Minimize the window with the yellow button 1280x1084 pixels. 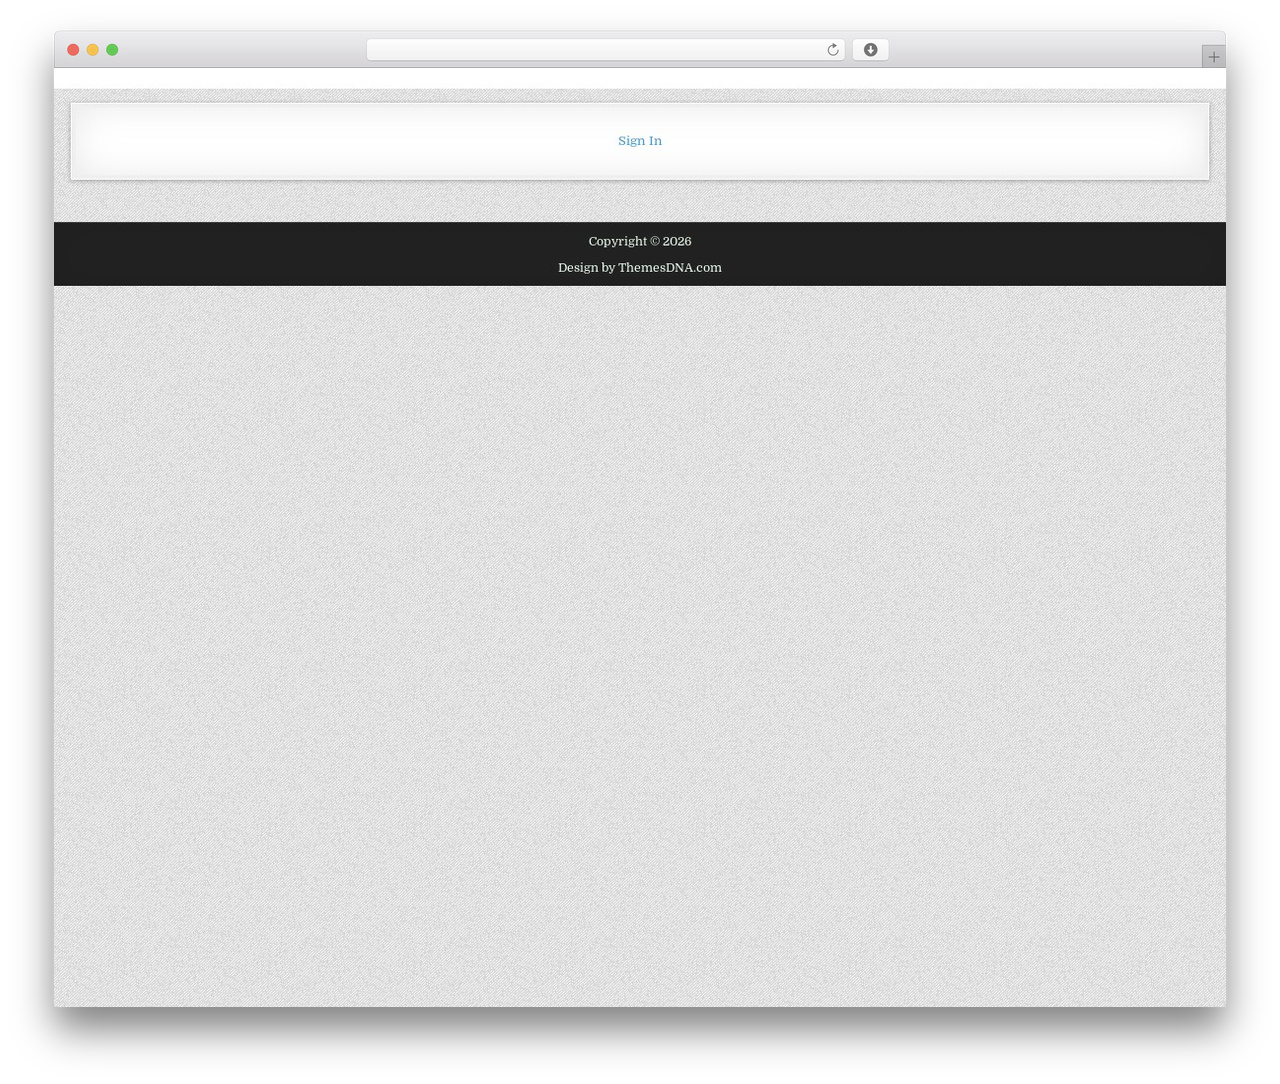click(93, 50)
